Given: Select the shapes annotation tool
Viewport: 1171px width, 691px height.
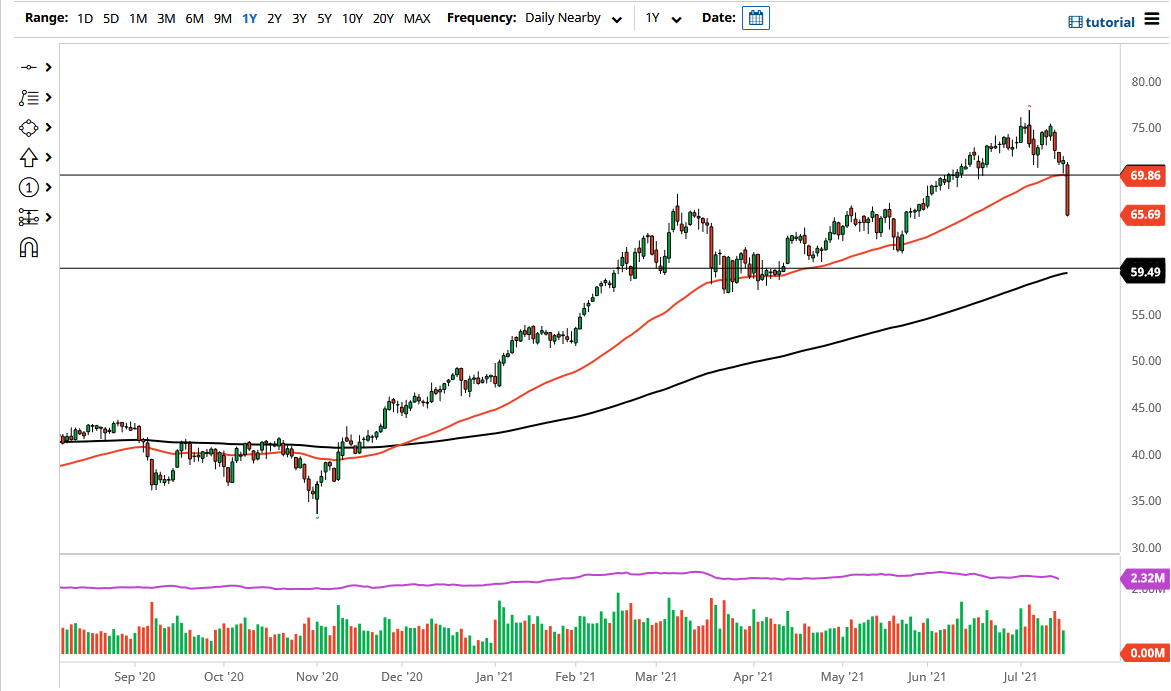Looking at the screenshot, I should point(30,127).
